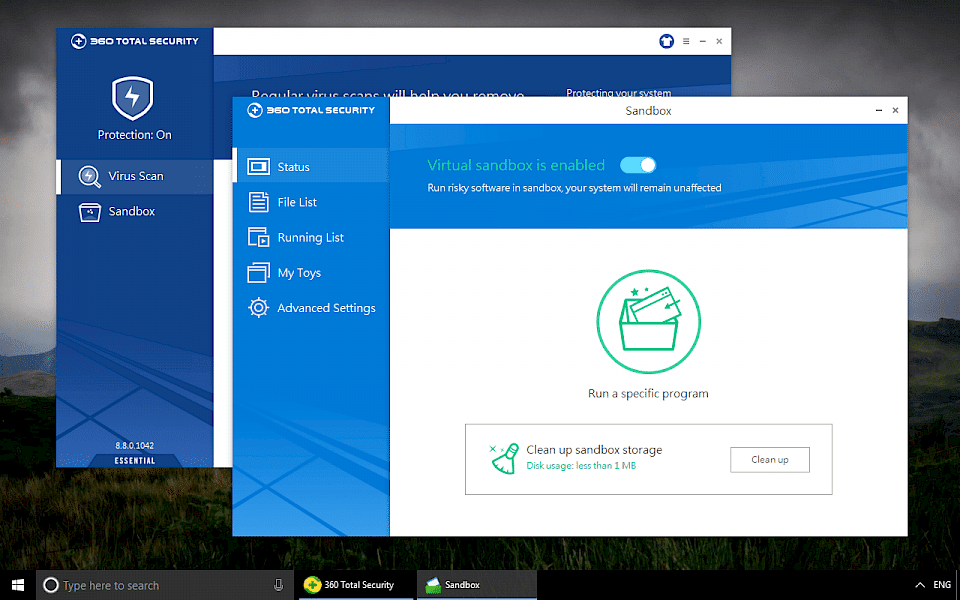
Task: Click the Virus Scan magnifier icon
Action: (89, 176)
